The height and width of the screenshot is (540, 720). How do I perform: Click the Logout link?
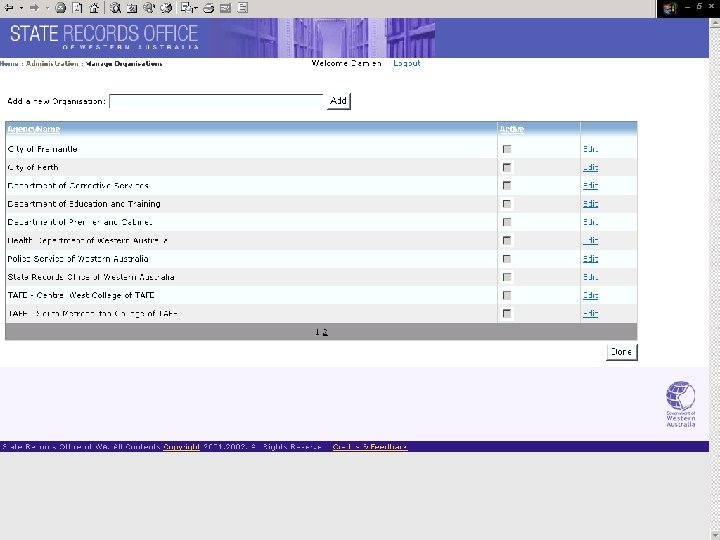[x=407, y=63]
